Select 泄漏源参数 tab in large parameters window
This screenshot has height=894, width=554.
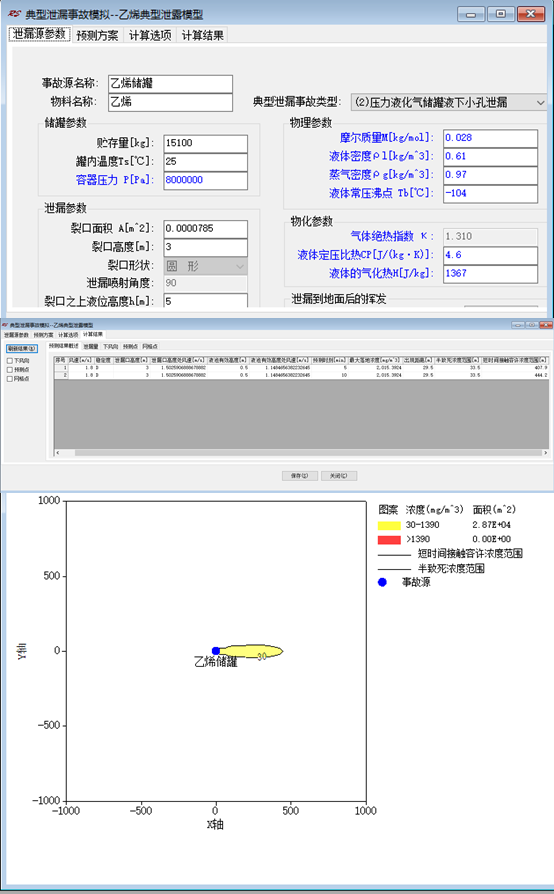[39, 34]
